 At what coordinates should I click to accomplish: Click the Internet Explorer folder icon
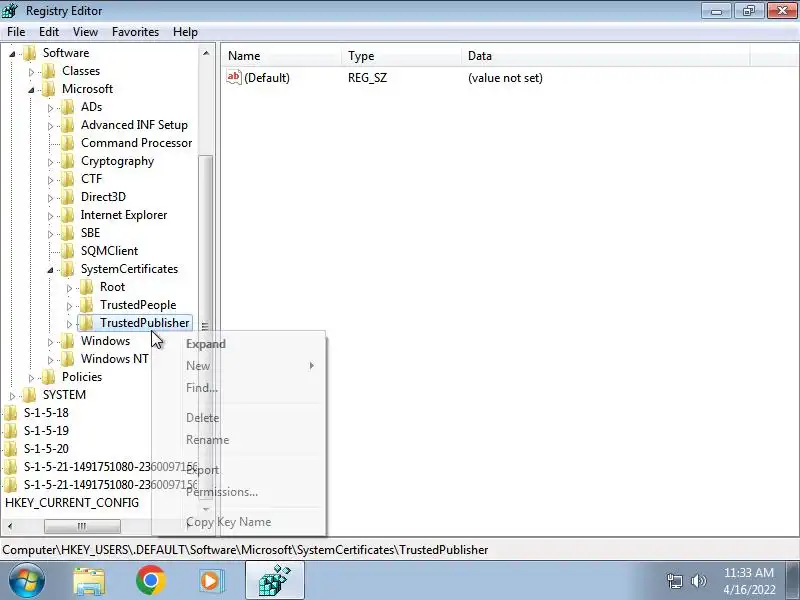click(68, 215)
